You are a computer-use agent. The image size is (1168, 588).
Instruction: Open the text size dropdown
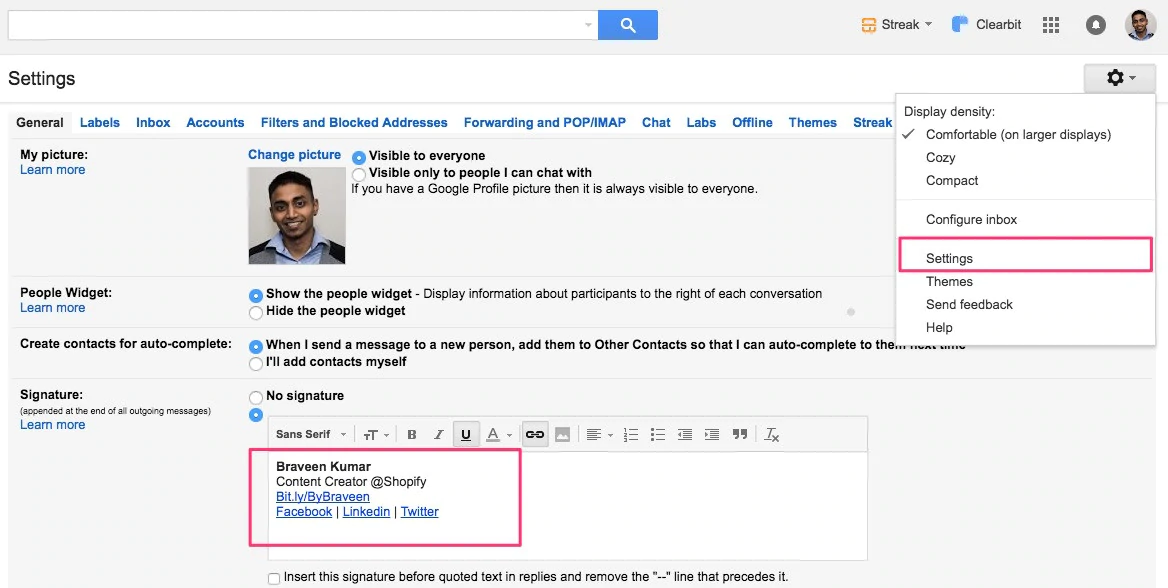[376, 434]
